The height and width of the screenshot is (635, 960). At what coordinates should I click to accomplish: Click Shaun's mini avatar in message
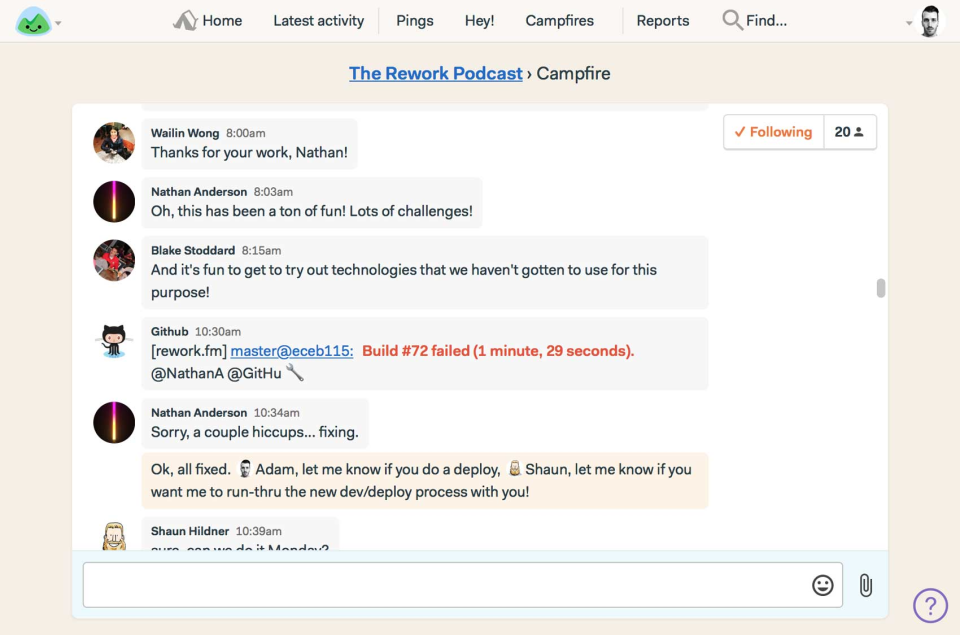pyautogui.click(x=515, y=468)
